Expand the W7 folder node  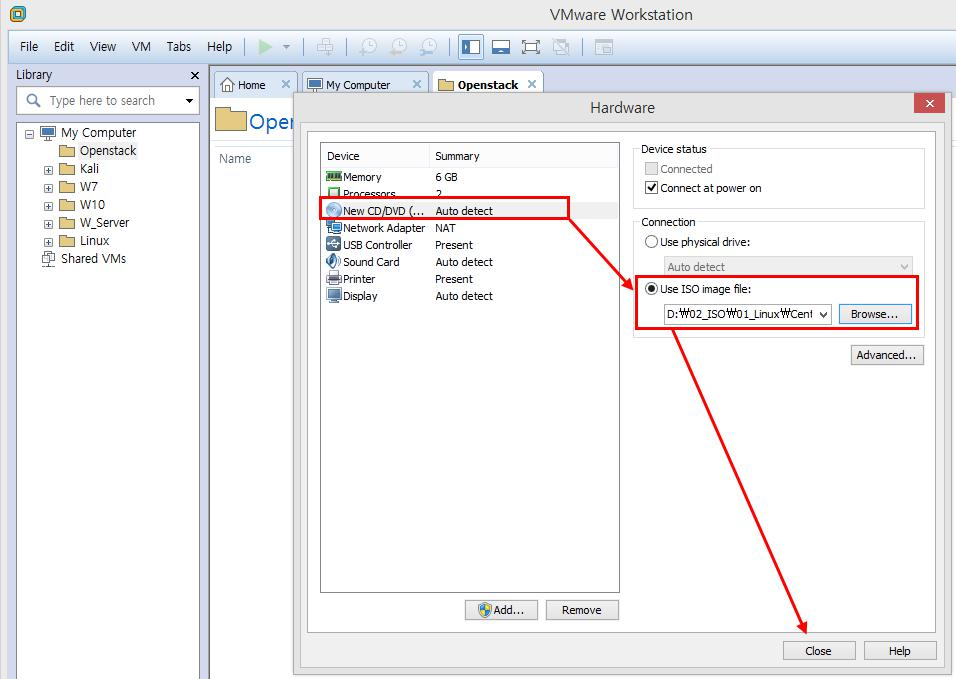(x=48, y=188)
